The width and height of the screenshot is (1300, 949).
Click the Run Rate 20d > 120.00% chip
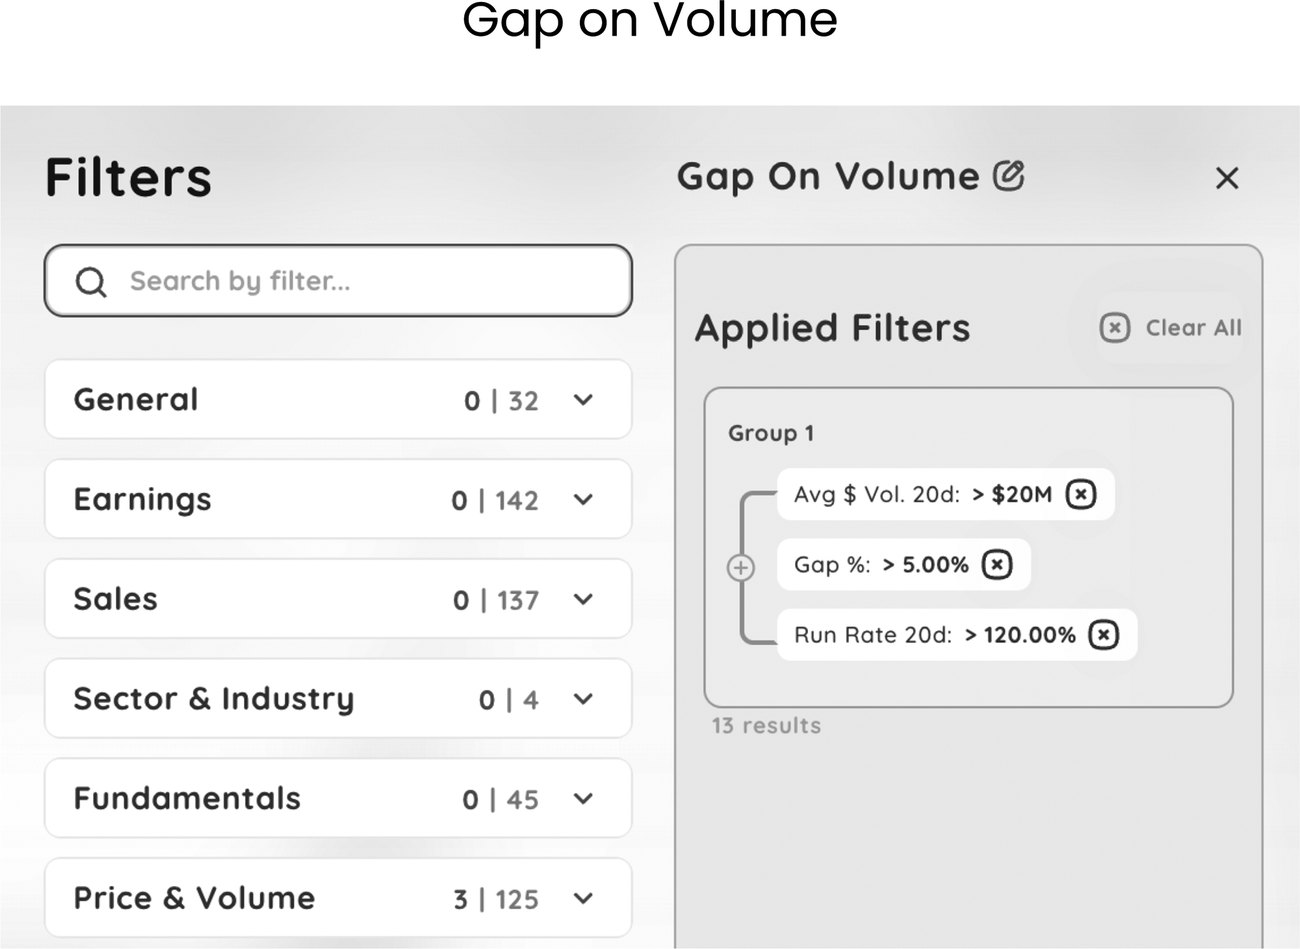(957, 635)
